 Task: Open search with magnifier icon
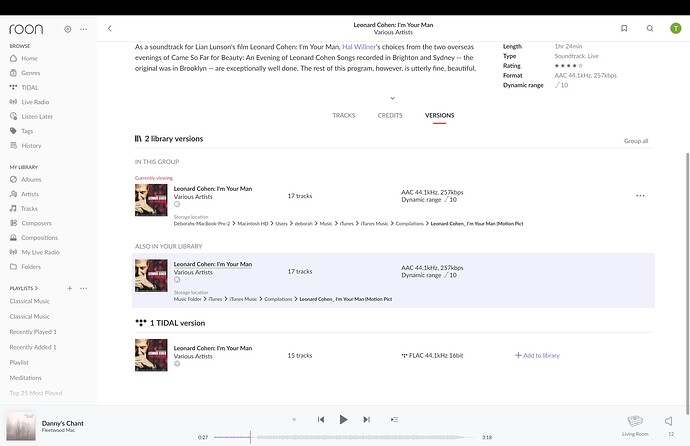pos(650,29)
